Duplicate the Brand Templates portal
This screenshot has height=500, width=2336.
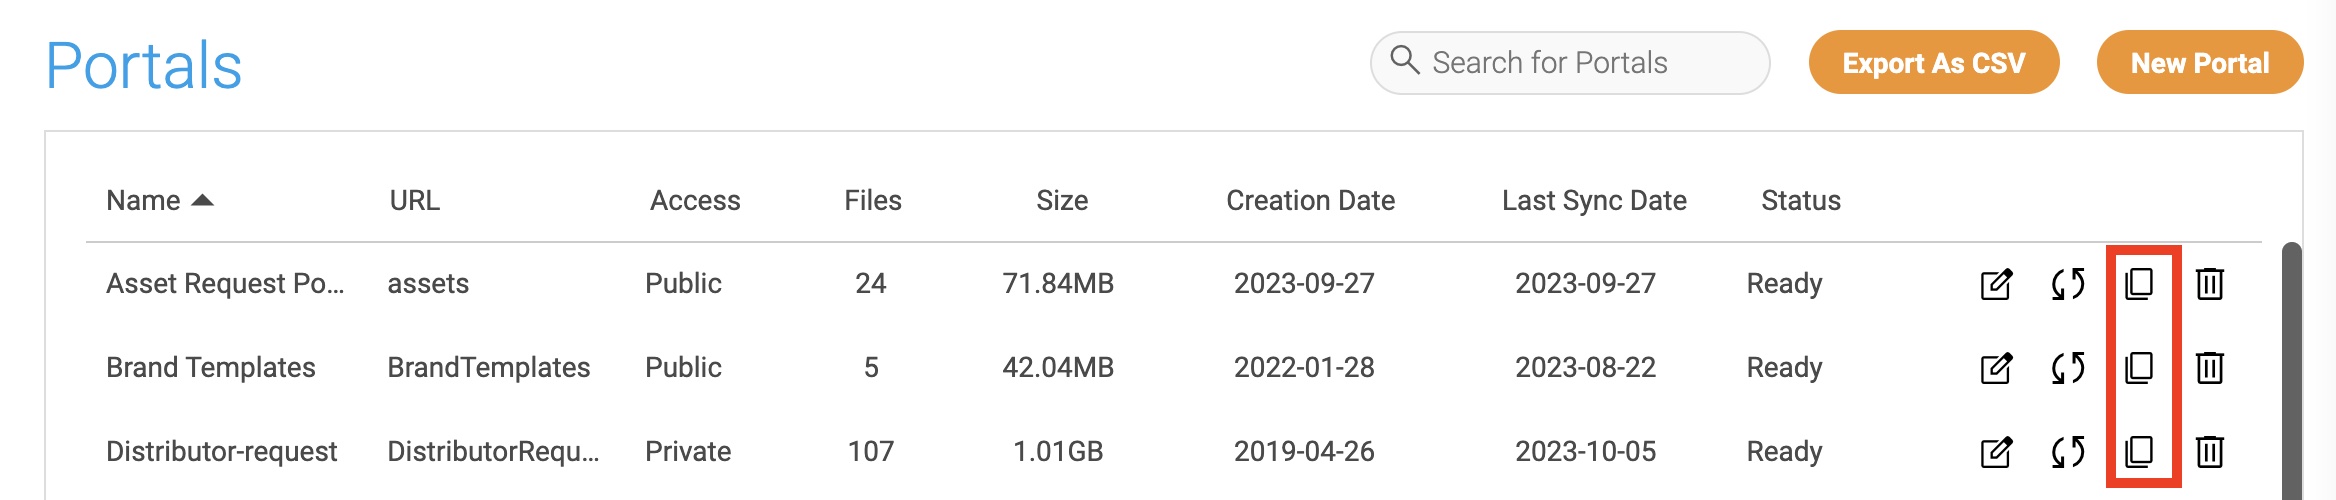click(2139, 368)
